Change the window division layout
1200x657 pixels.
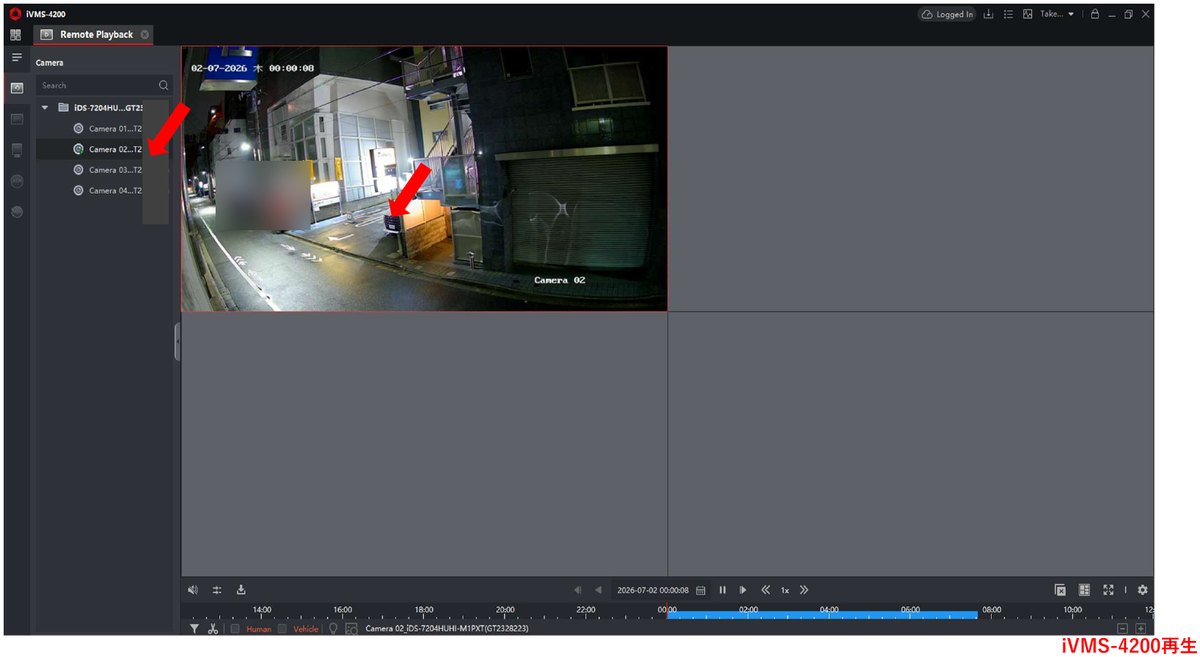click(1084, 590)
